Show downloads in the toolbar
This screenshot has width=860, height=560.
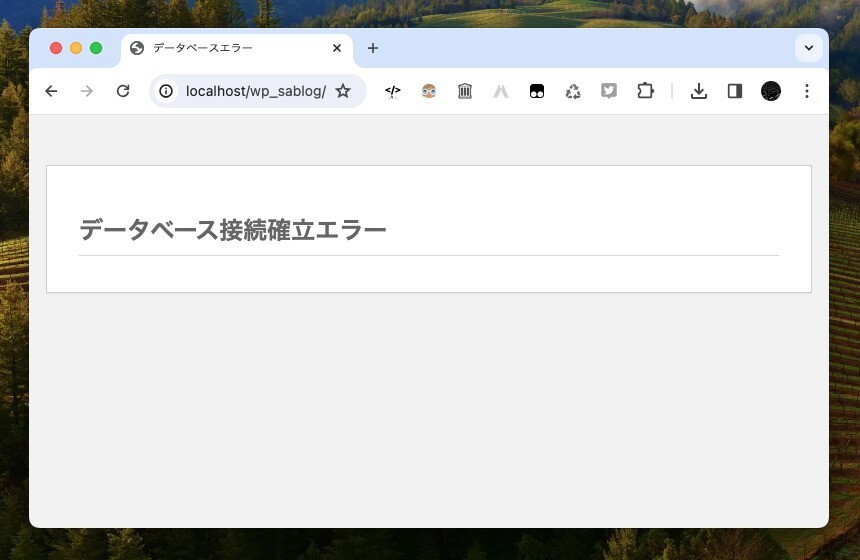click(699, 91)
